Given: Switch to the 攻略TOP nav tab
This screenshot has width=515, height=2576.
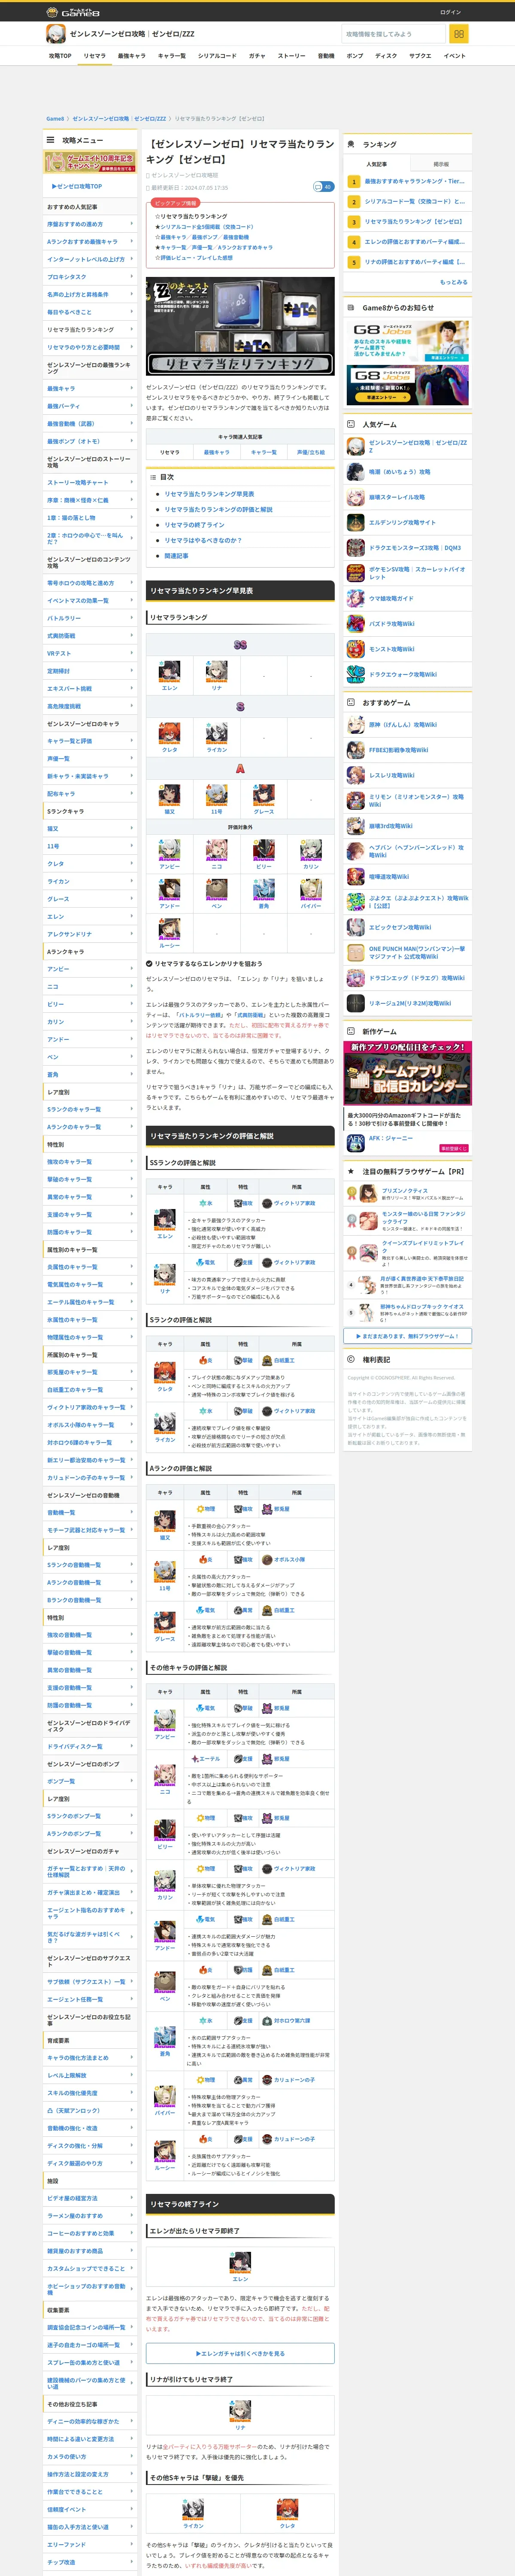Looking at the screenshot, I should coord(60,56).
